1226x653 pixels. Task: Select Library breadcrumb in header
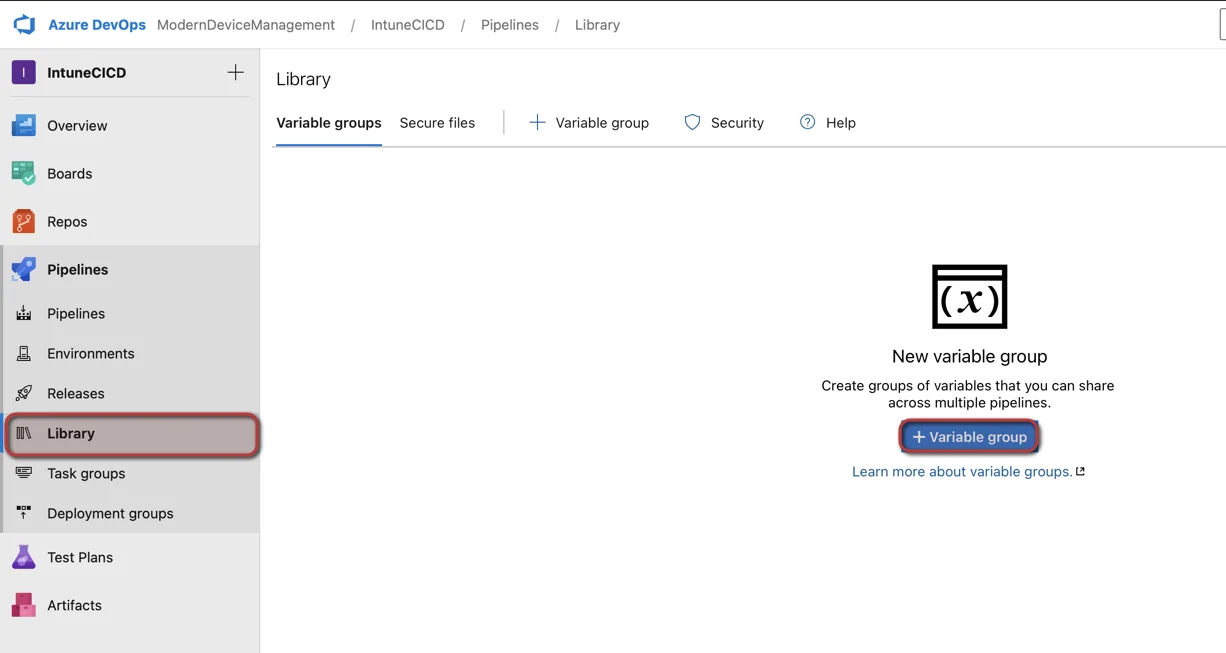click(597, 25)
